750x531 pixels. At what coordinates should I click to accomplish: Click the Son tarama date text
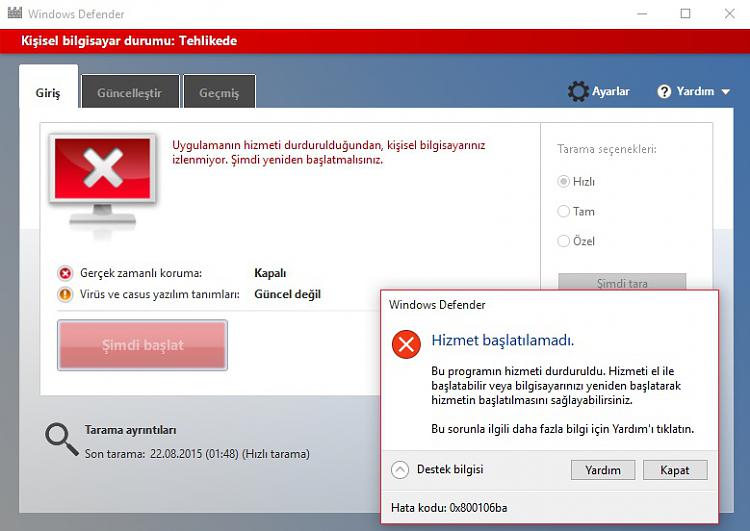[197, 454]
